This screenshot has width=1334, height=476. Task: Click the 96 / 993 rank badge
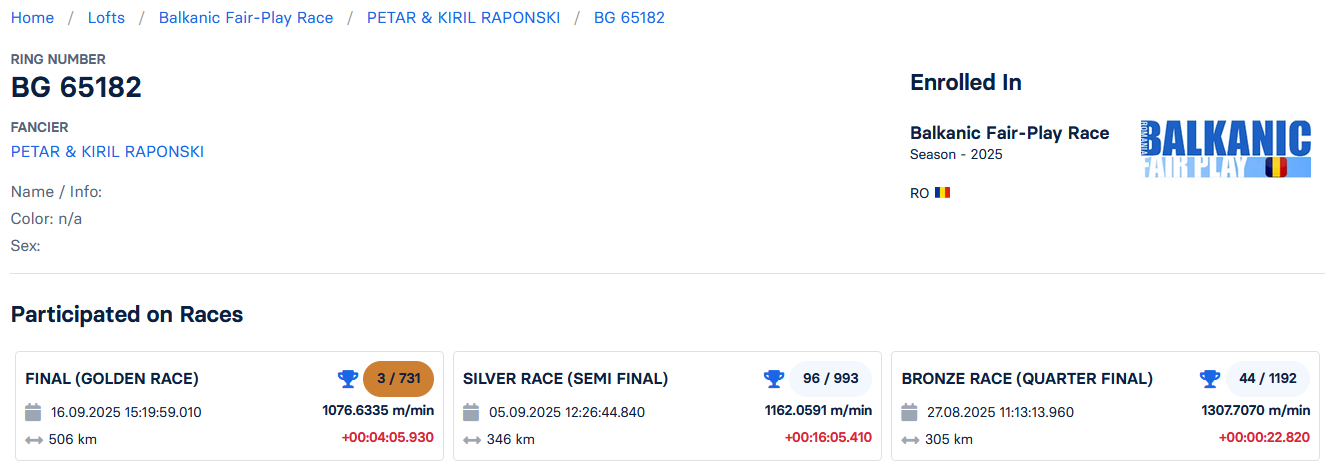click(830, 379)
